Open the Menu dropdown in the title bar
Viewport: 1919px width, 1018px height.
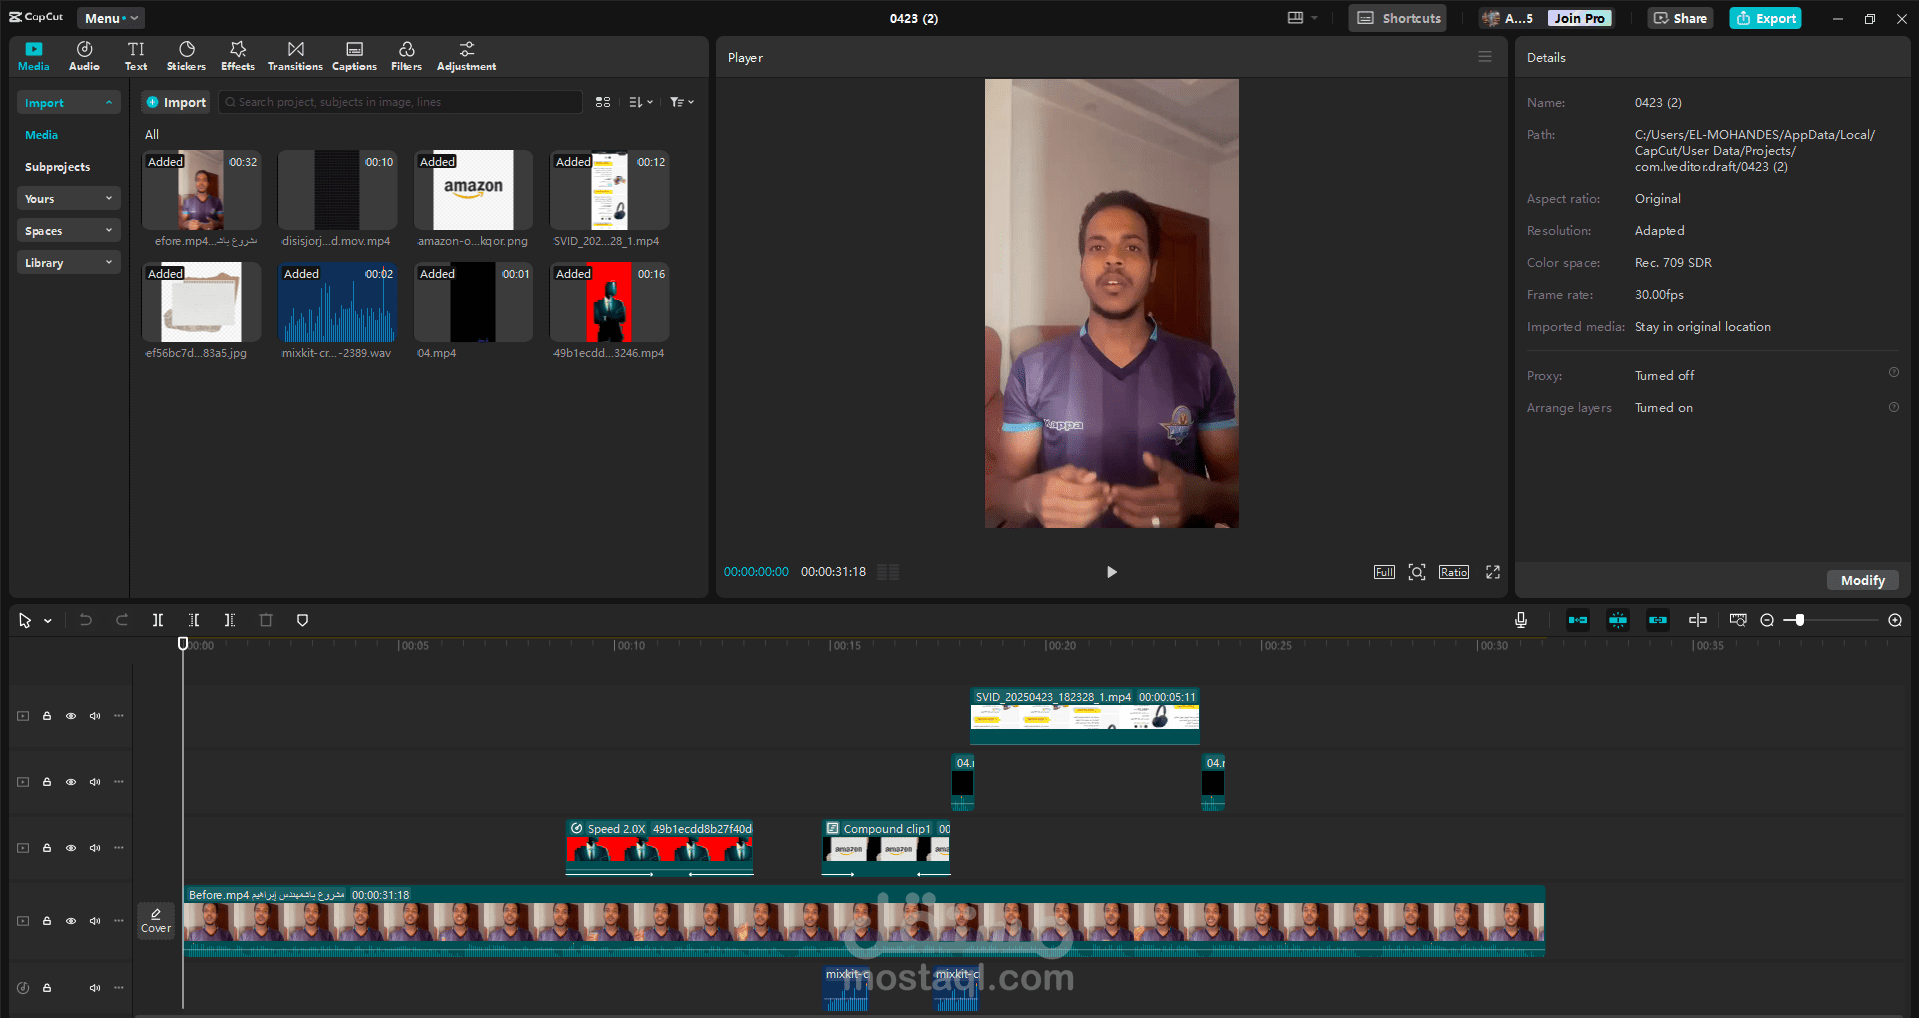pos(110,18)
